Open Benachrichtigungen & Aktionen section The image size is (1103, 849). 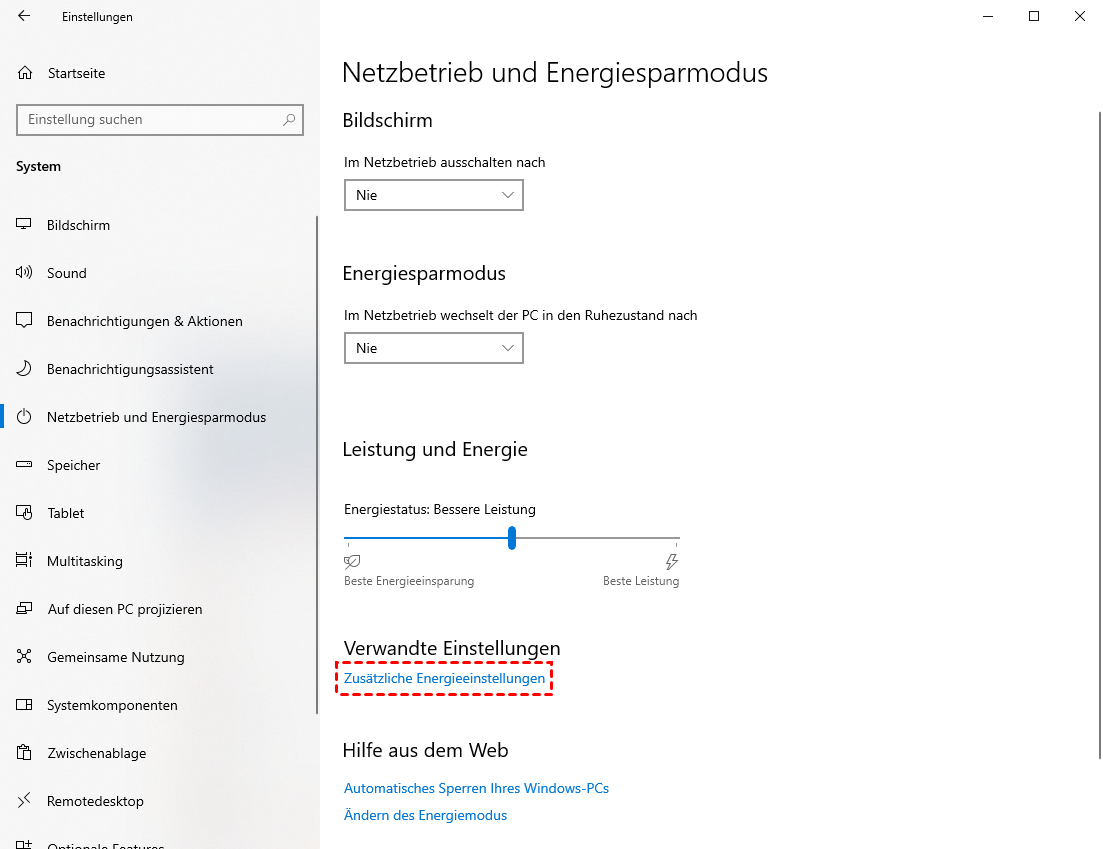[x=144, y=321]
